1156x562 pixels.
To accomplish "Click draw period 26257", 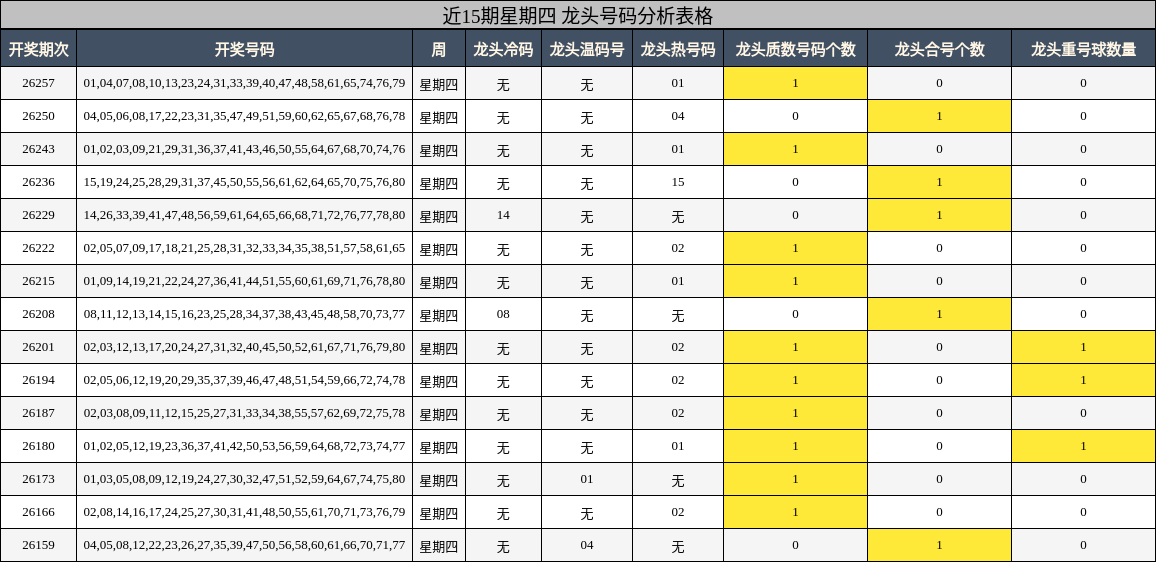I will [38, 83].
